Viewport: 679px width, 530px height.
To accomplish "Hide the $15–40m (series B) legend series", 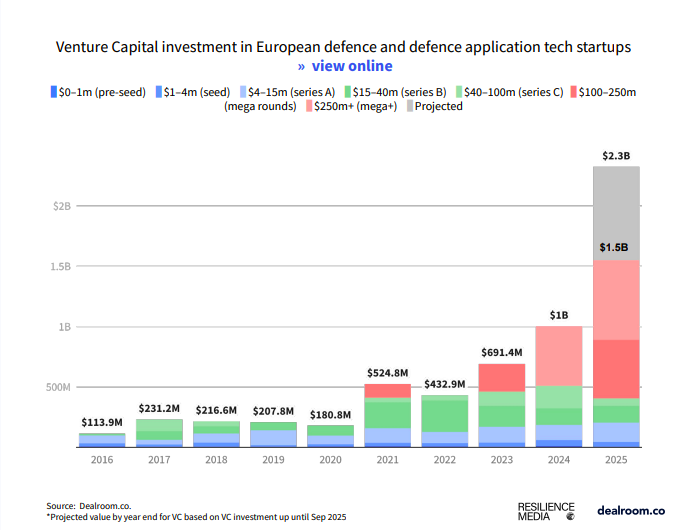I will [349, 92].
